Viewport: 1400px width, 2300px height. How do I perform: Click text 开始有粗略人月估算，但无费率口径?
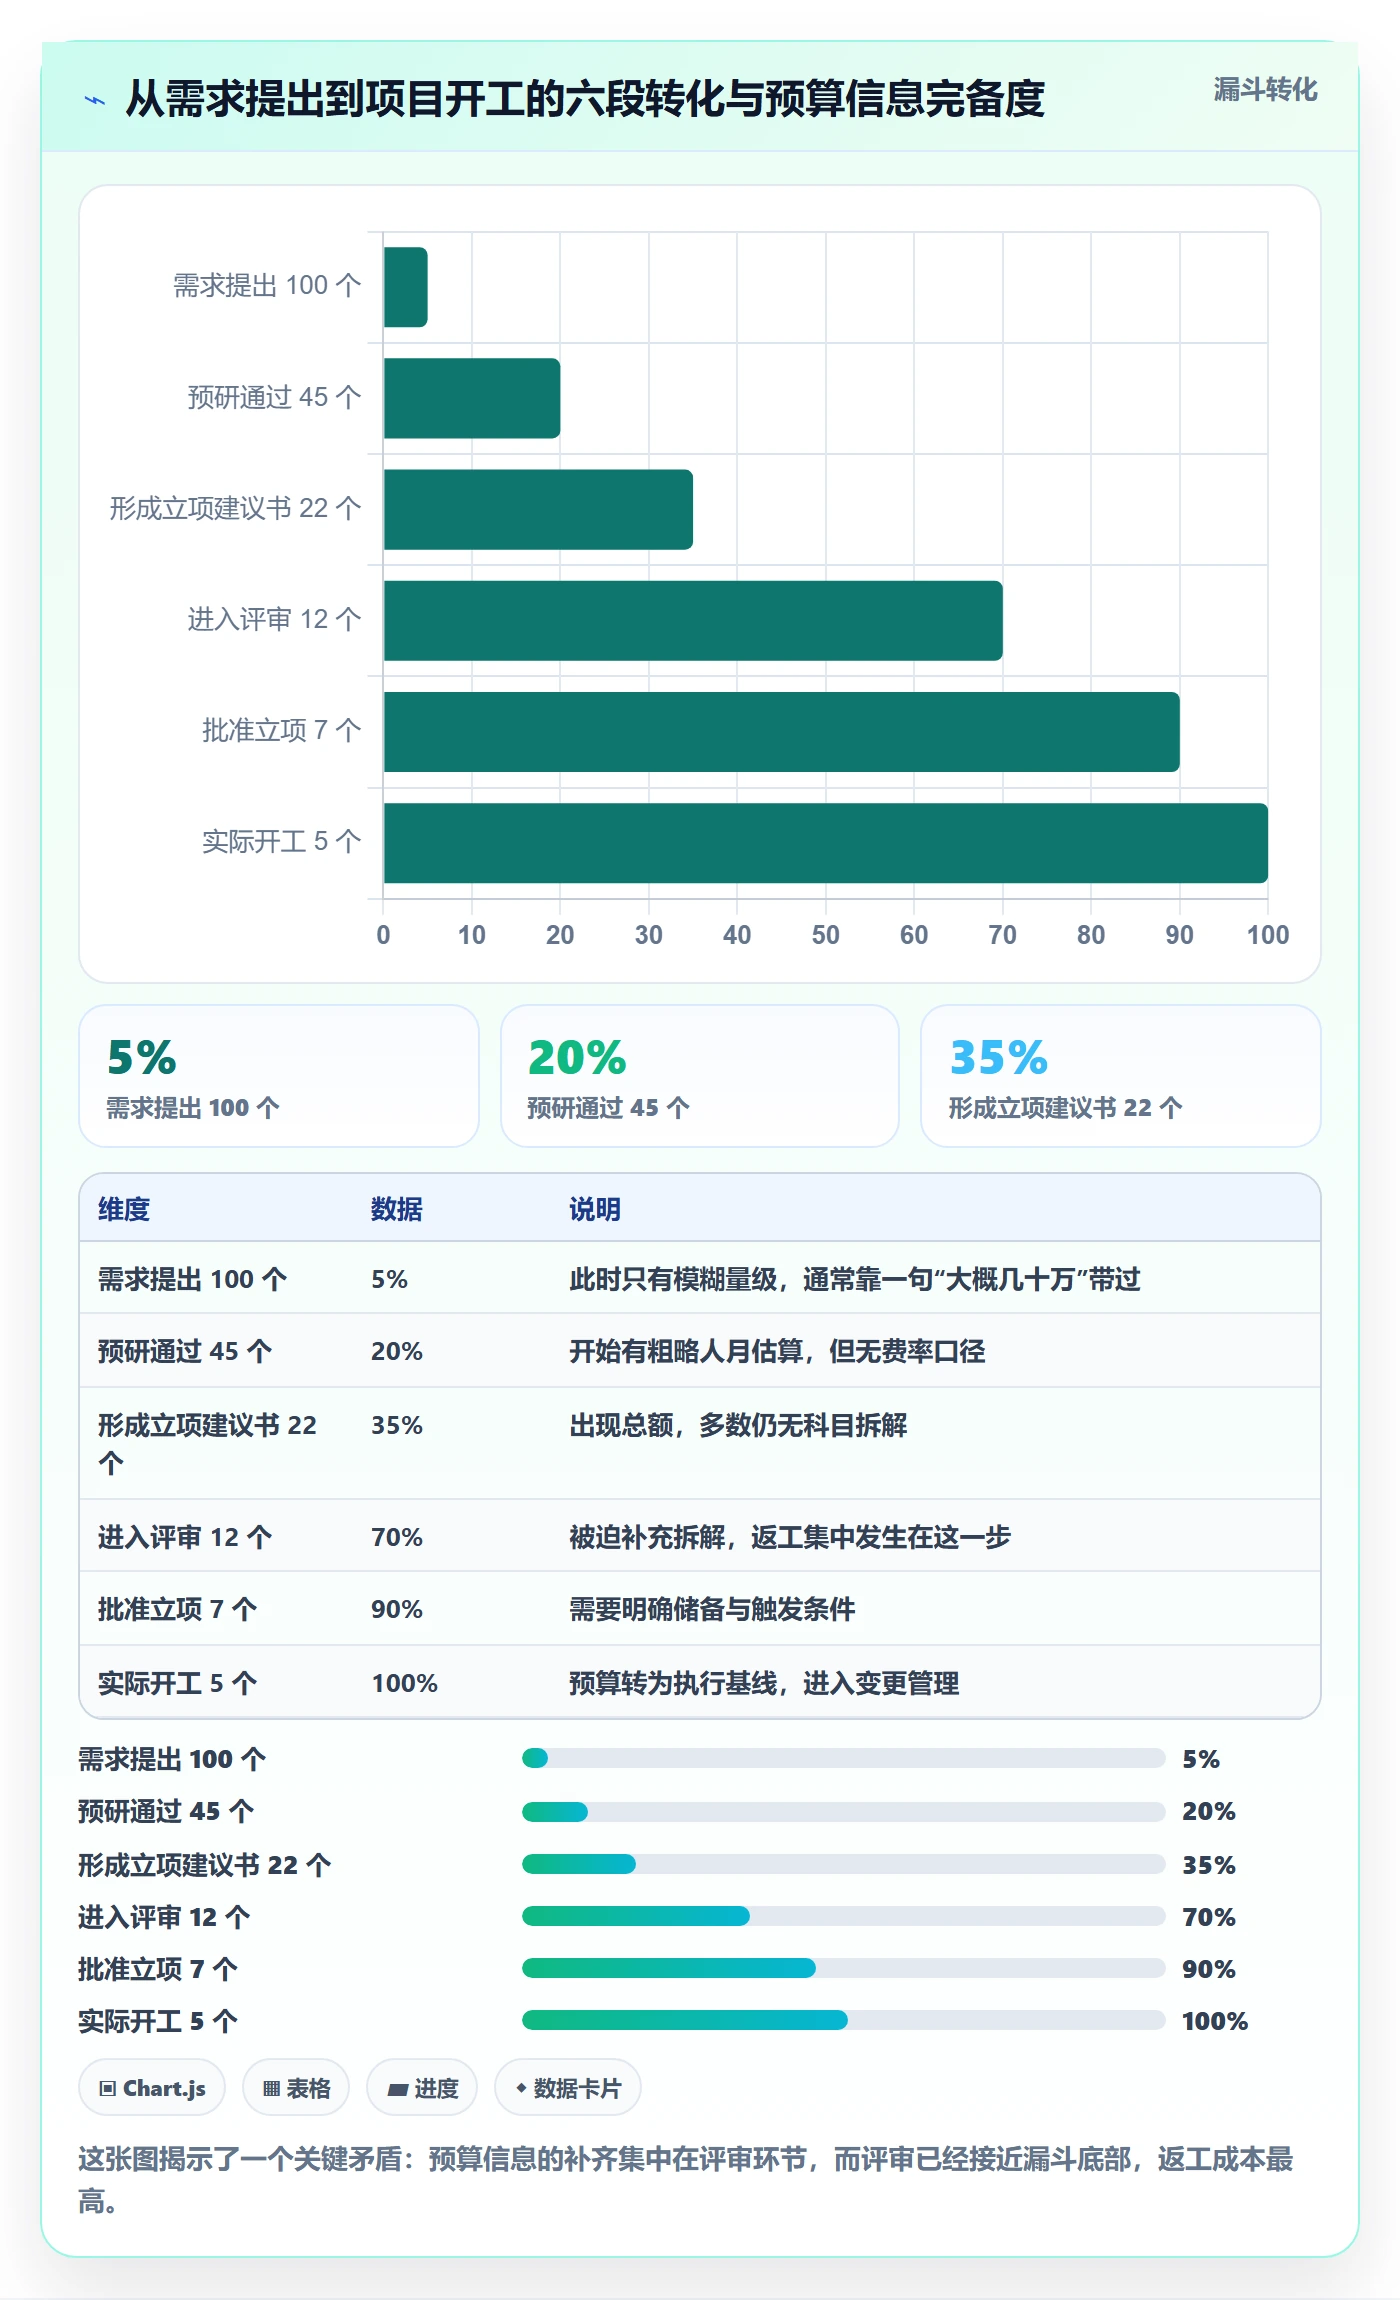(x=777, y=1351)
